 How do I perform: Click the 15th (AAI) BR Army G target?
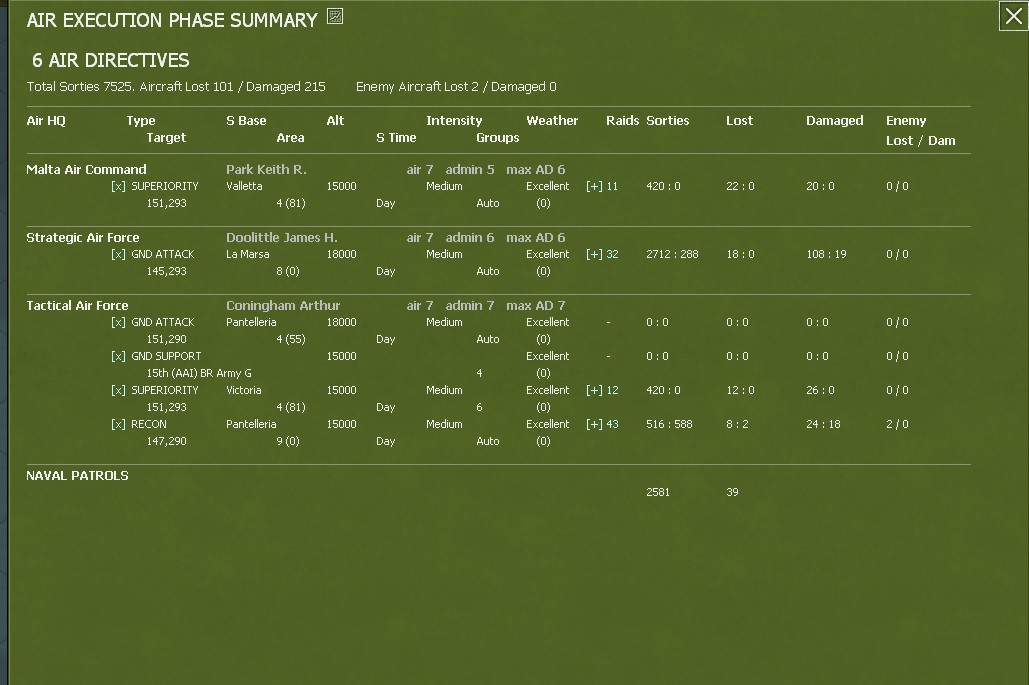199,373
